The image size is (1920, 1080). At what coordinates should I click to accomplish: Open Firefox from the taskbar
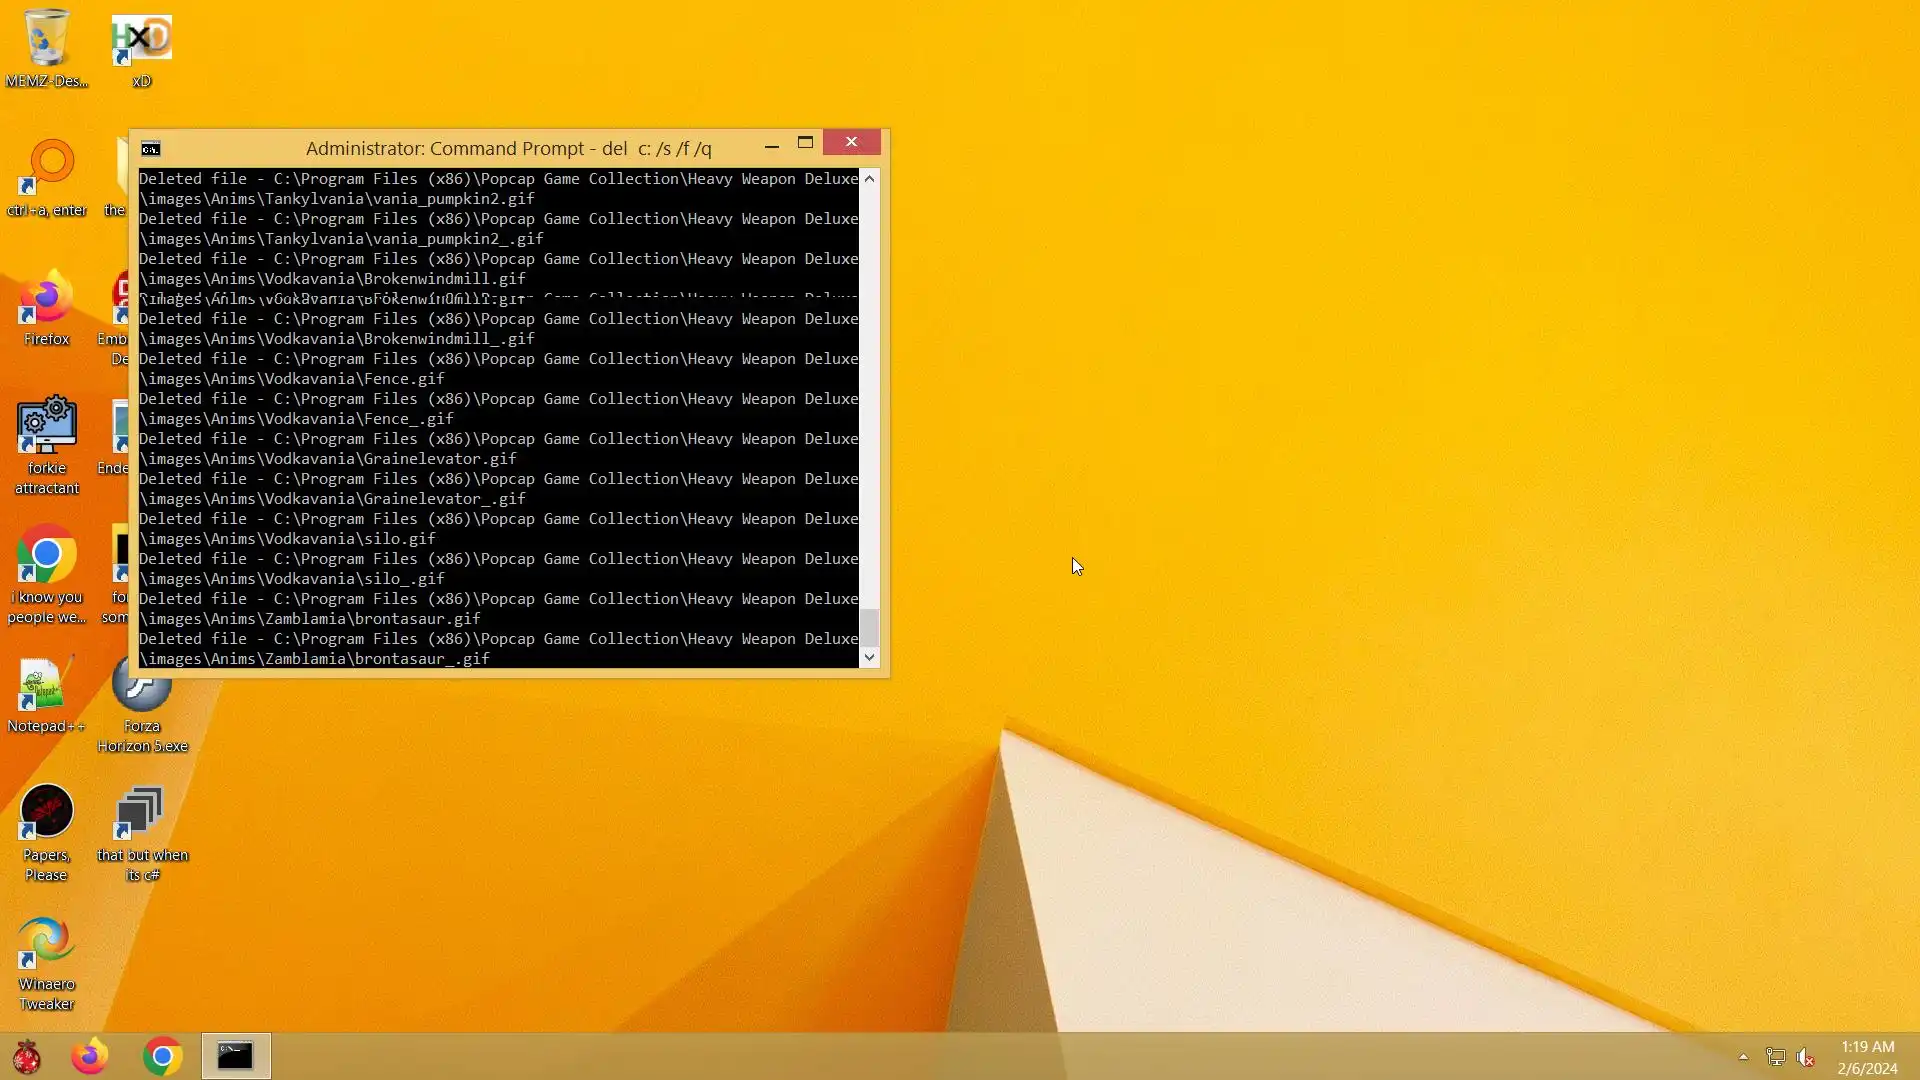90,1057
